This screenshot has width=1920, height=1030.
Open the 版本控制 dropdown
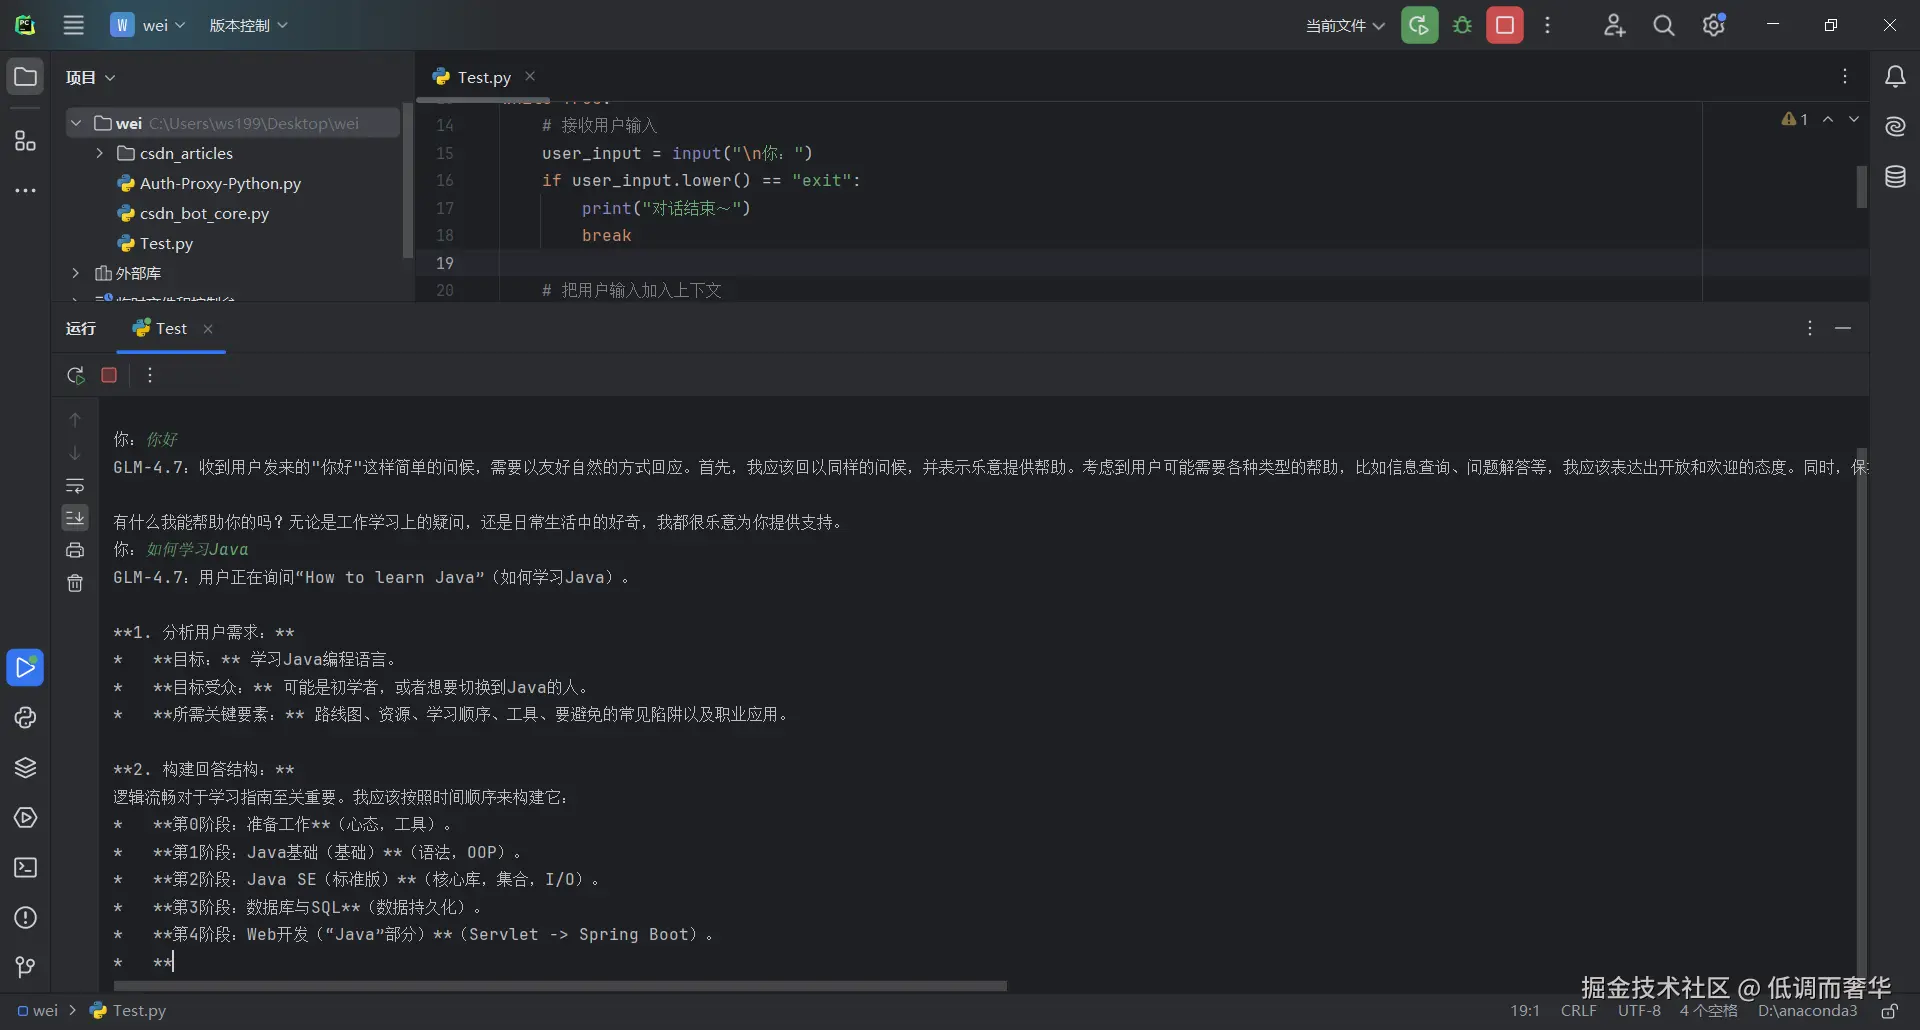tap(248, 26)
